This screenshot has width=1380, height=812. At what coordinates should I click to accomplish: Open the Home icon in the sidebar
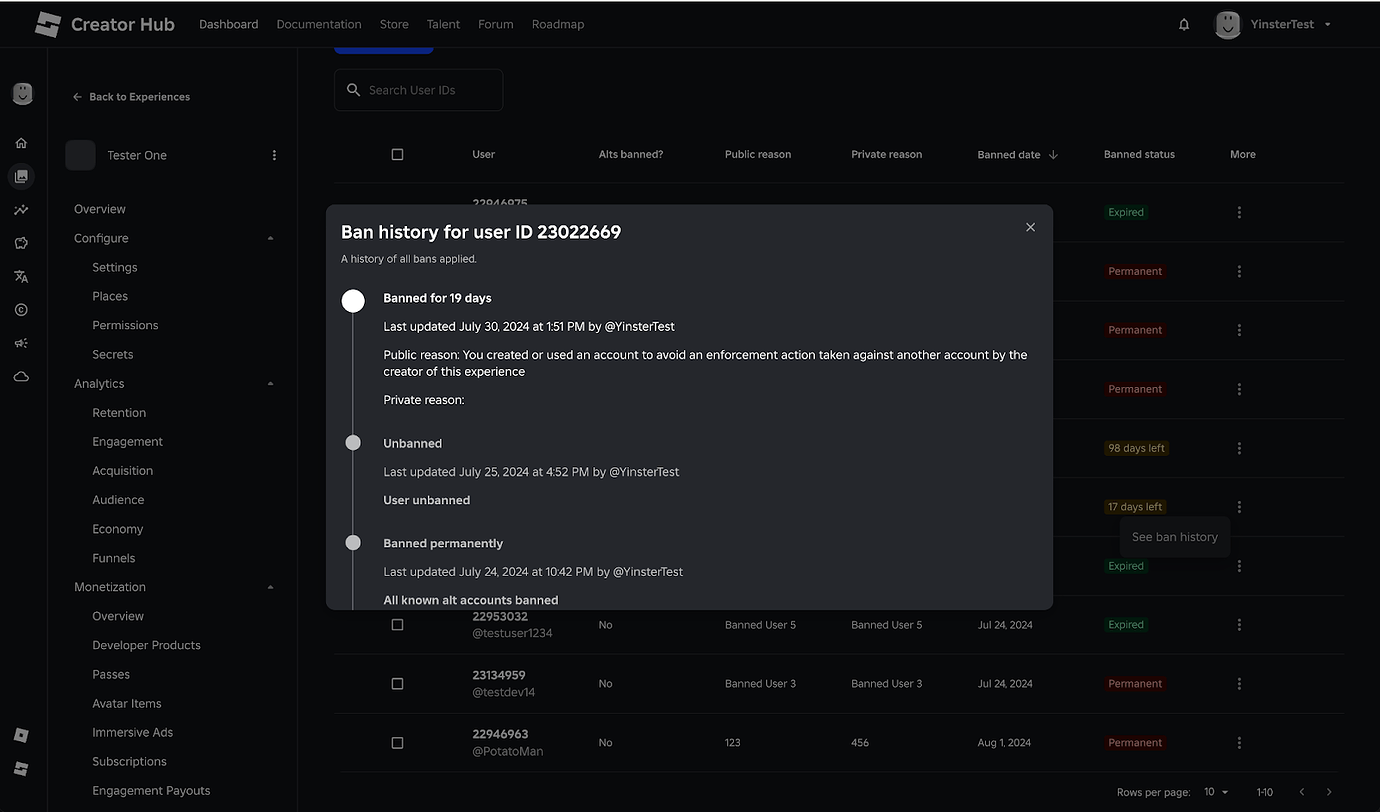tap(22, 142)
